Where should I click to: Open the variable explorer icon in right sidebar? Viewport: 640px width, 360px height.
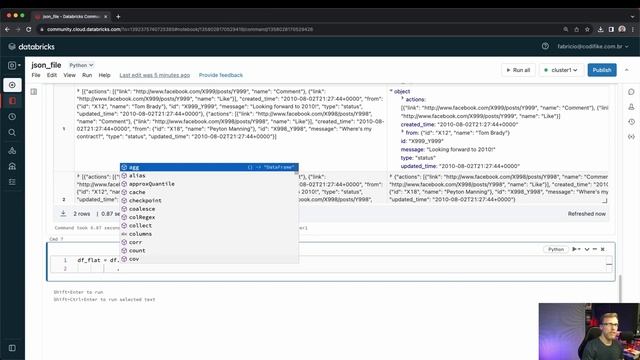click(631, 137)
